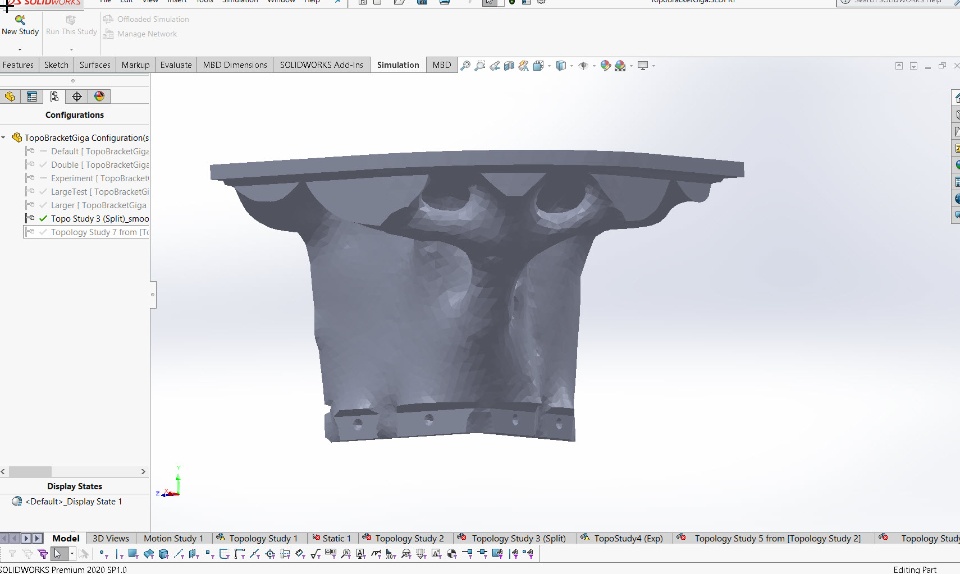Open the PropertyManager tab icon
The height and width of the screenshot is (574, 960).
pyautogui.click(x=32, y=96)
